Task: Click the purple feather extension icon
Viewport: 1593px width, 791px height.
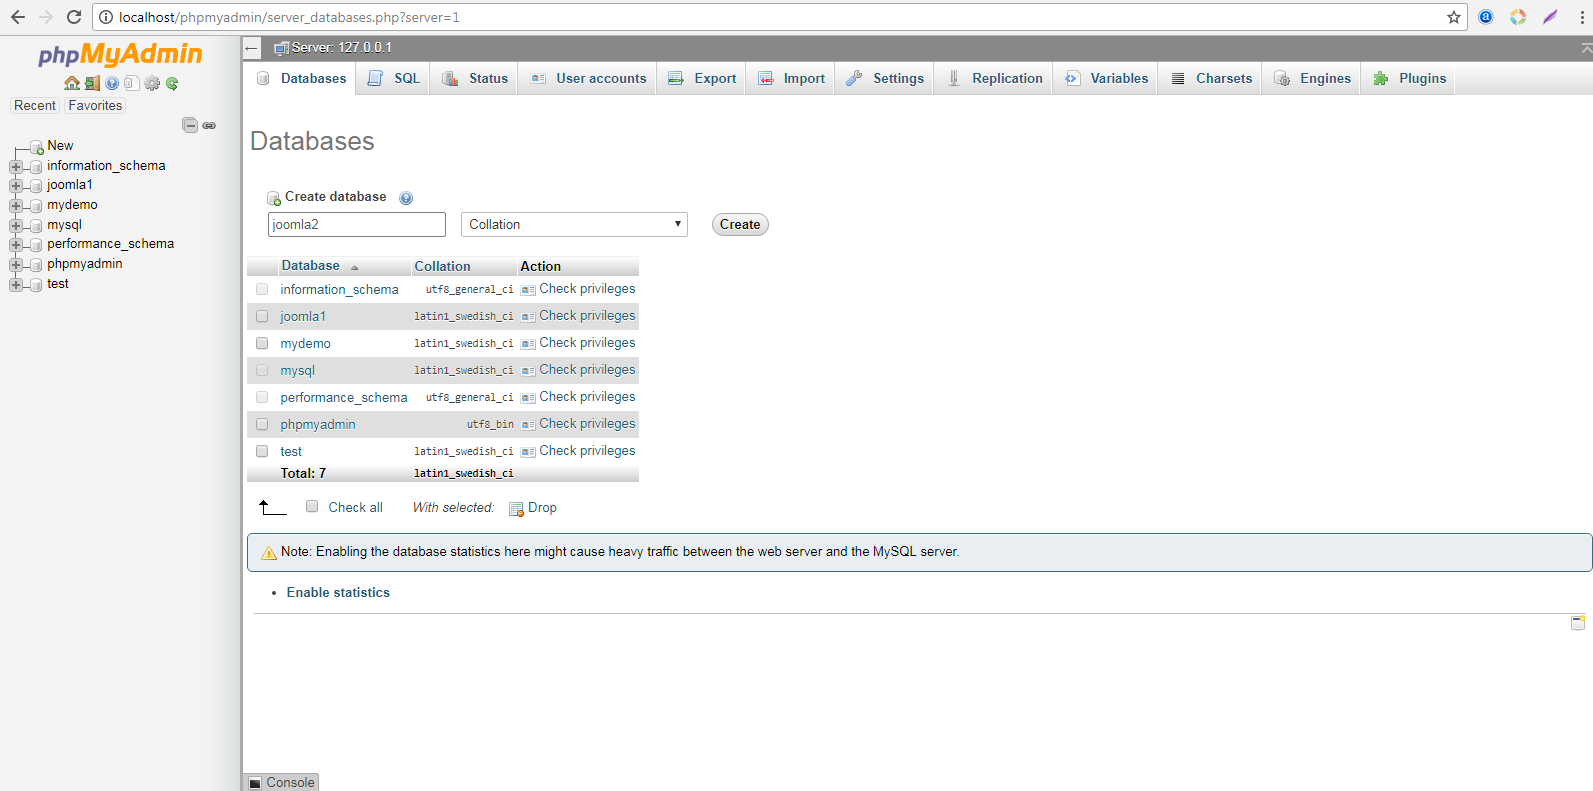Action: [x=1550, y=17]
